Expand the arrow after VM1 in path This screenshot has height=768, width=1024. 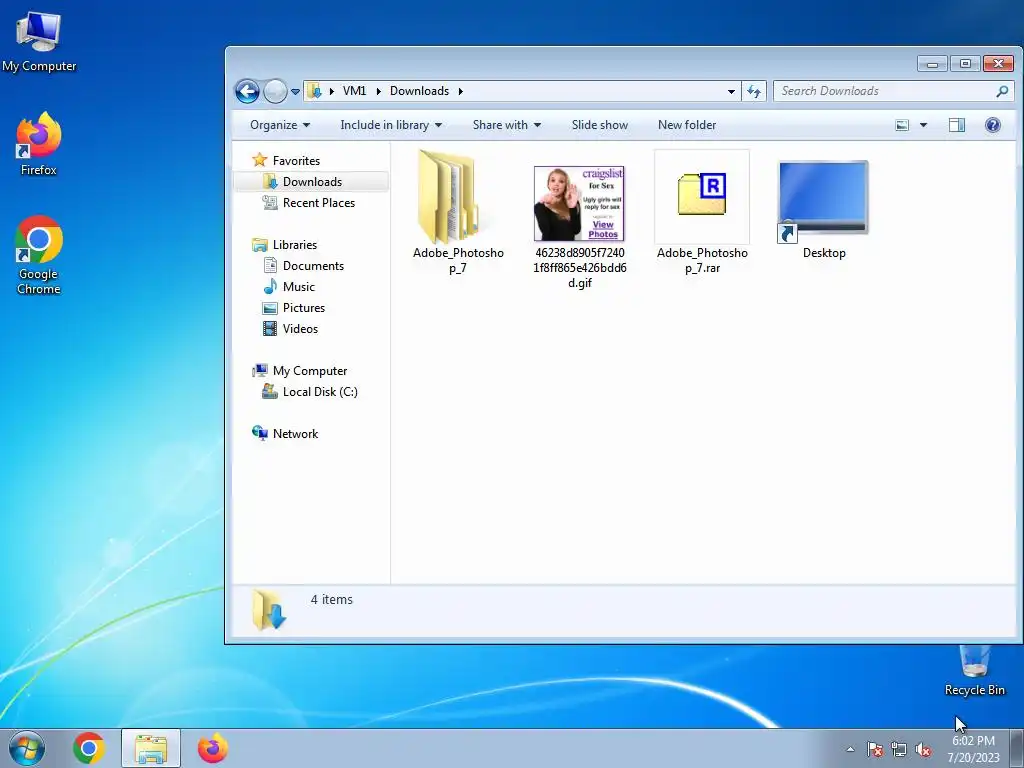pos(378,91)
